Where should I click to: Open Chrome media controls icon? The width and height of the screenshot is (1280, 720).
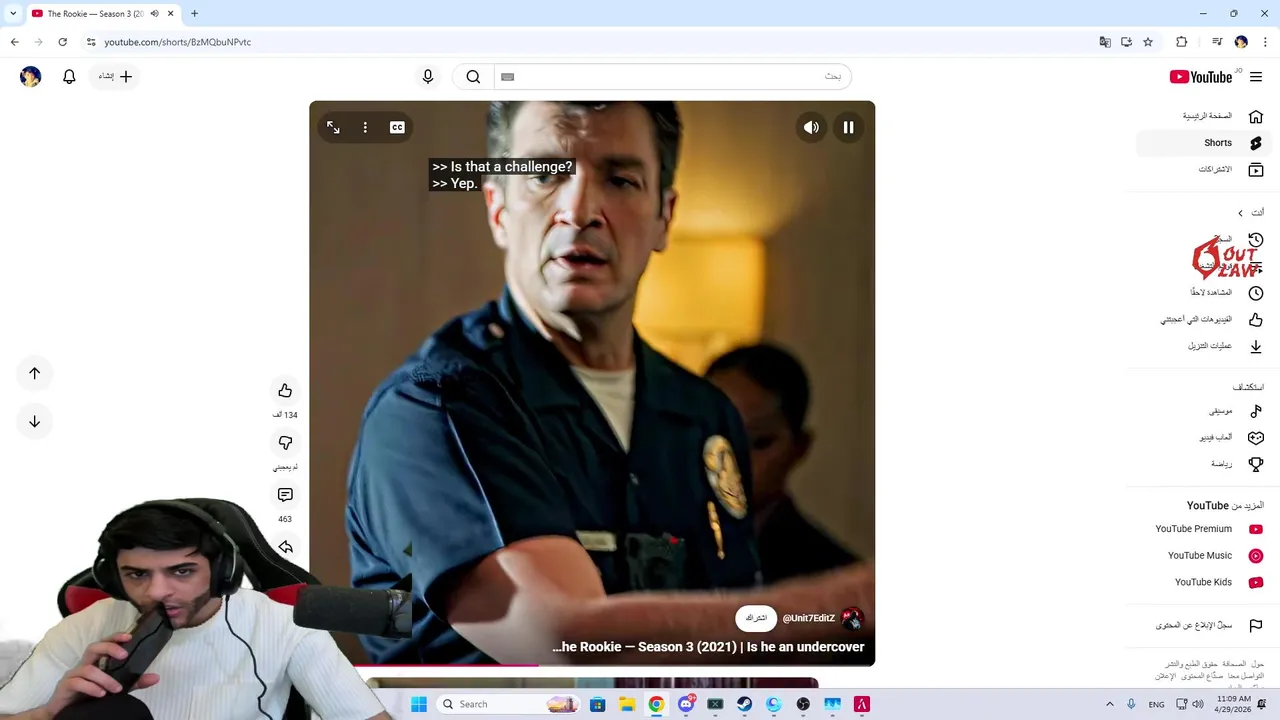pyautogui.click(x=1217, y=42)
